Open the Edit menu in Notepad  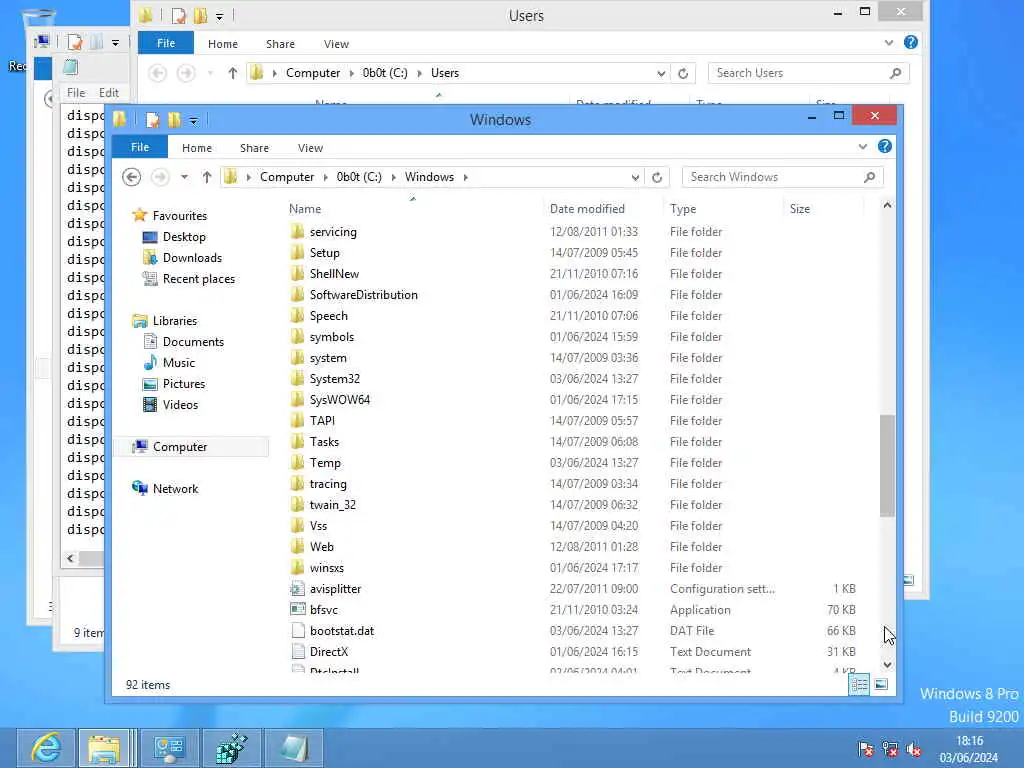(108, 93)
